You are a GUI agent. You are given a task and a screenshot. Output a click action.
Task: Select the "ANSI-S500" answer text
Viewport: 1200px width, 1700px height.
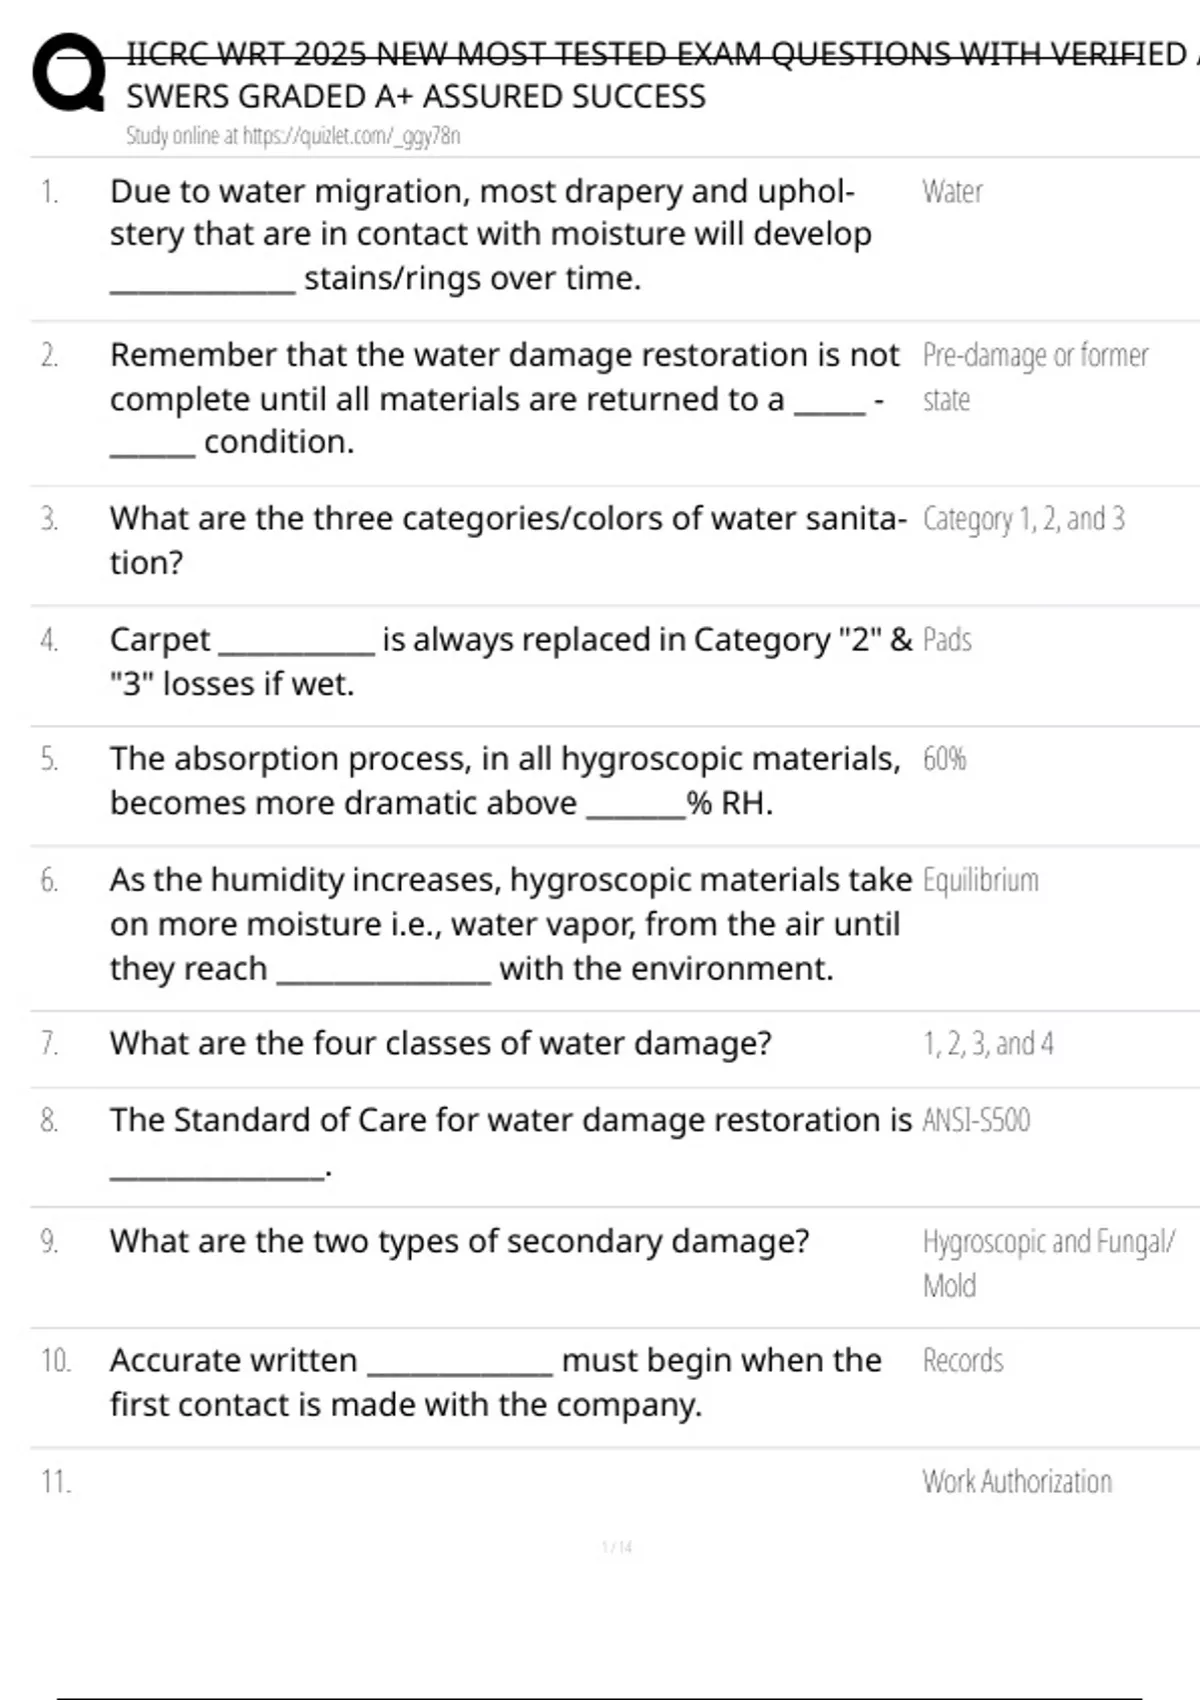(976, 1120)
